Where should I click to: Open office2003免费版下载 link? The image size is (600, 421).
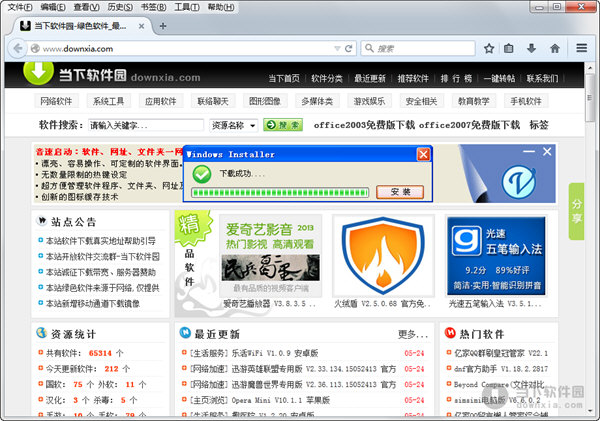click(x=364, y=125)
